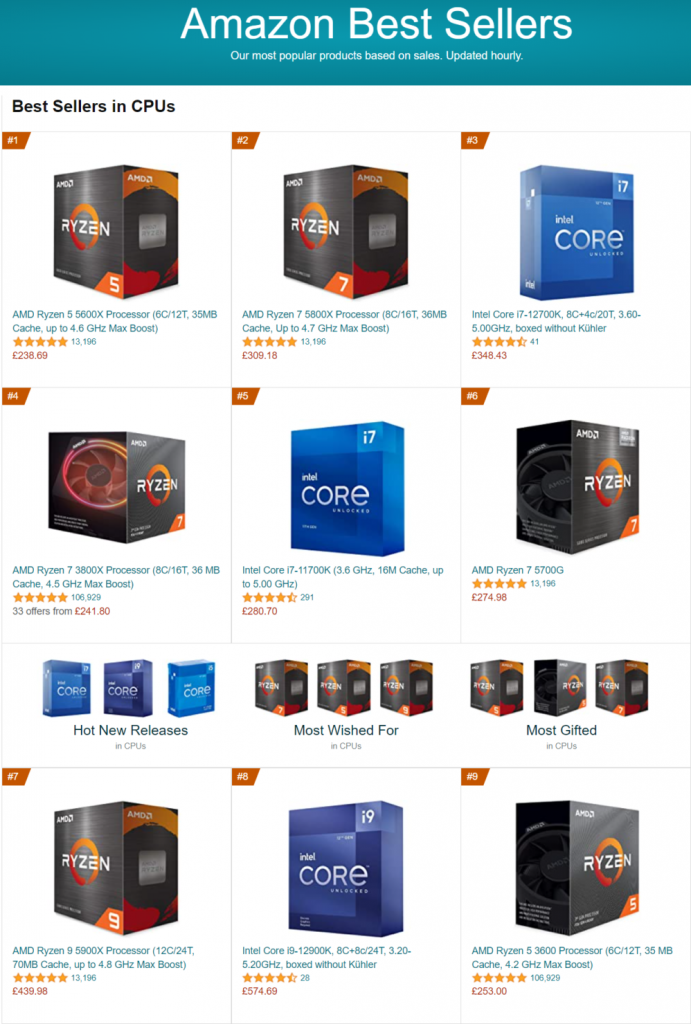The image size is (691, 1024).
Task: Click the middle Most Gifted thumbnail image
Action: 560,687
